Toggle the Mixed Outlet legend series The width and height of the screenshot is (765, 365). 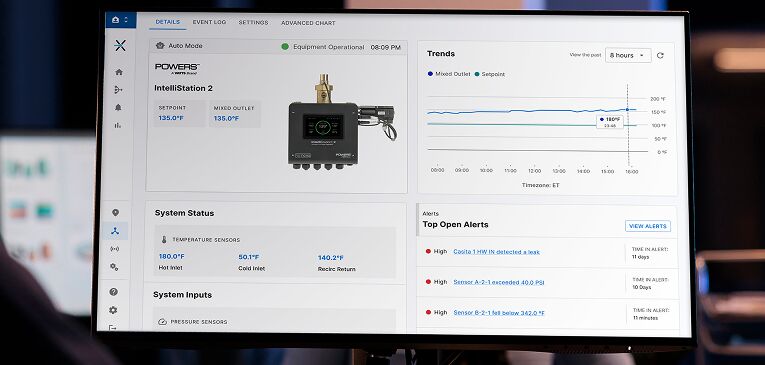[449, 74]
